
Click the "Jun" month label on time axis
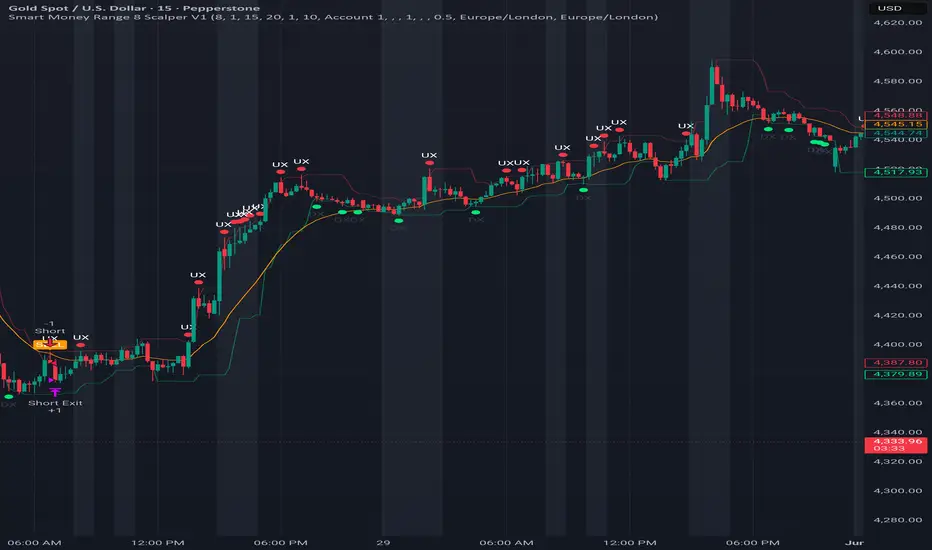[x=854, y=542]
